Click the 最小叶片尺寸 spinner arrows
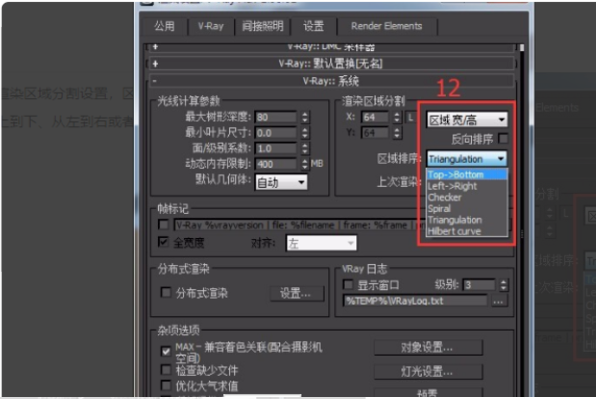 pos(305,133)
